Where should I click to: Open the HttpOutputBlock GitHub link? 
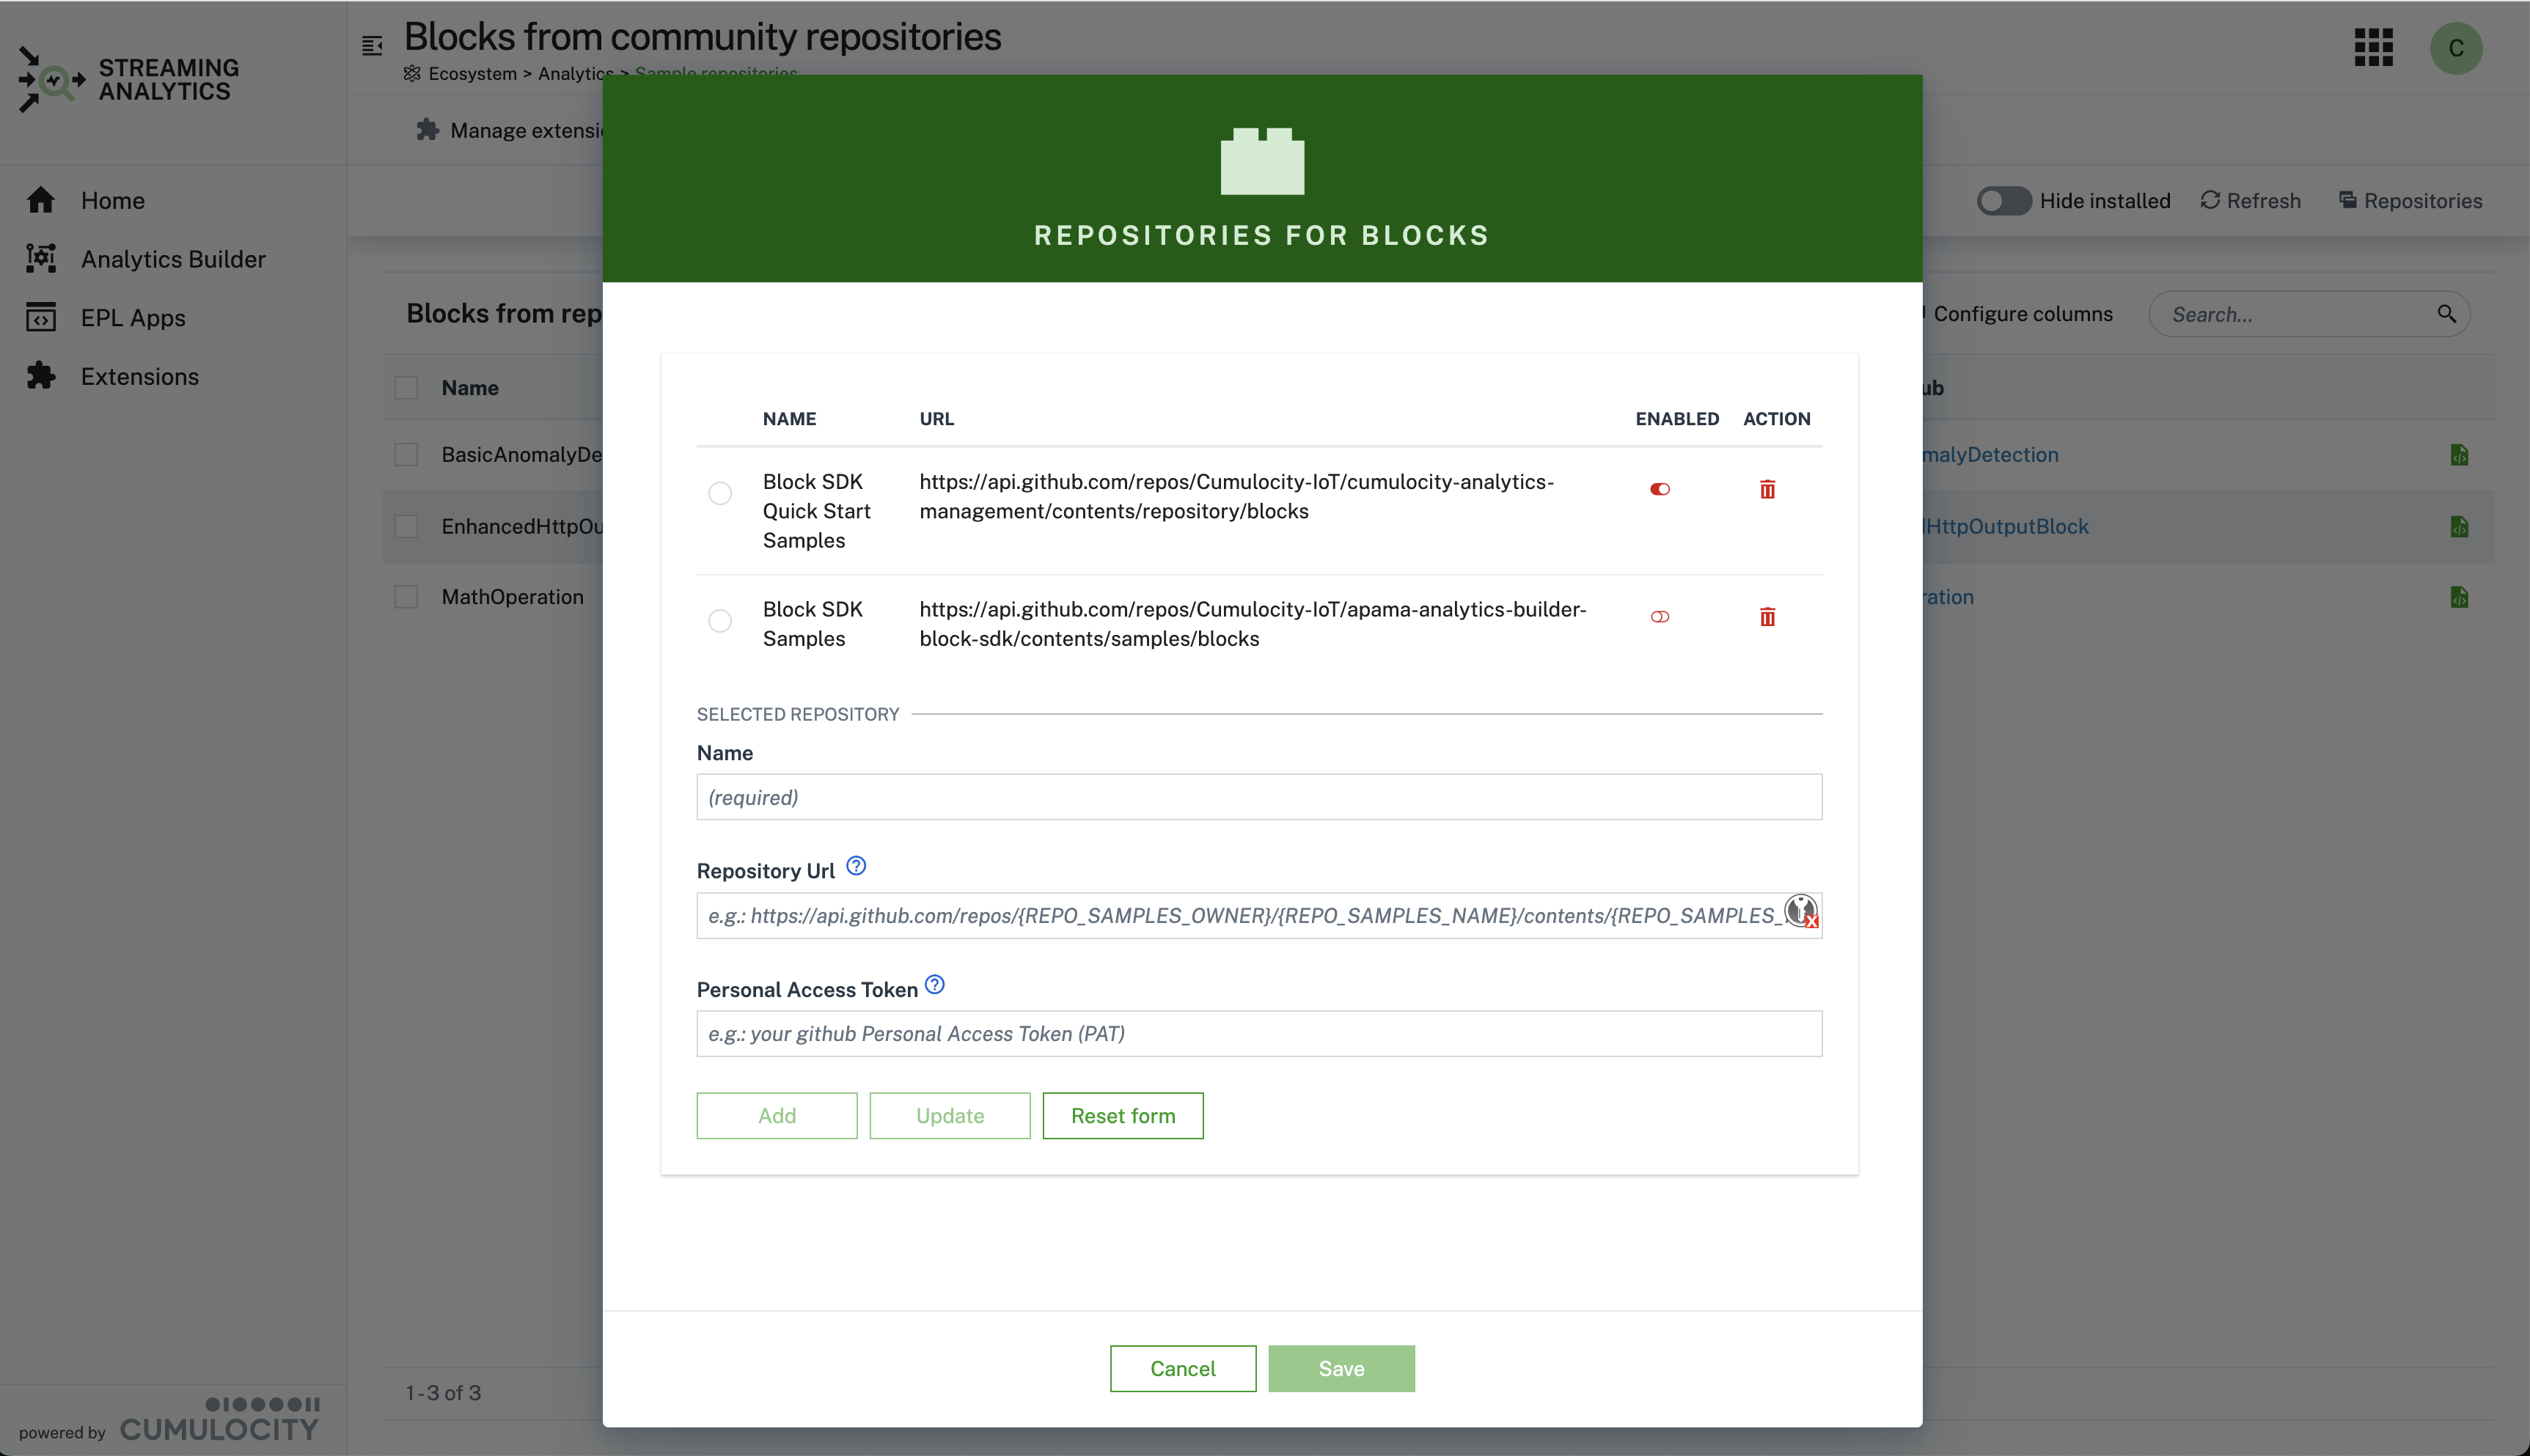point(2006,526)
